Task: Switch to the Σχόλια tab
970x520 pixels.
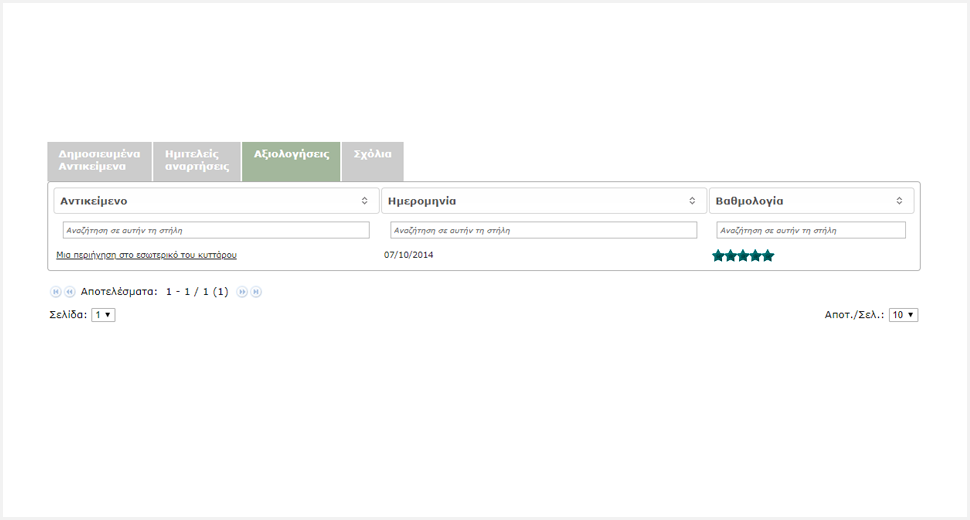Action: coord(372,155)
